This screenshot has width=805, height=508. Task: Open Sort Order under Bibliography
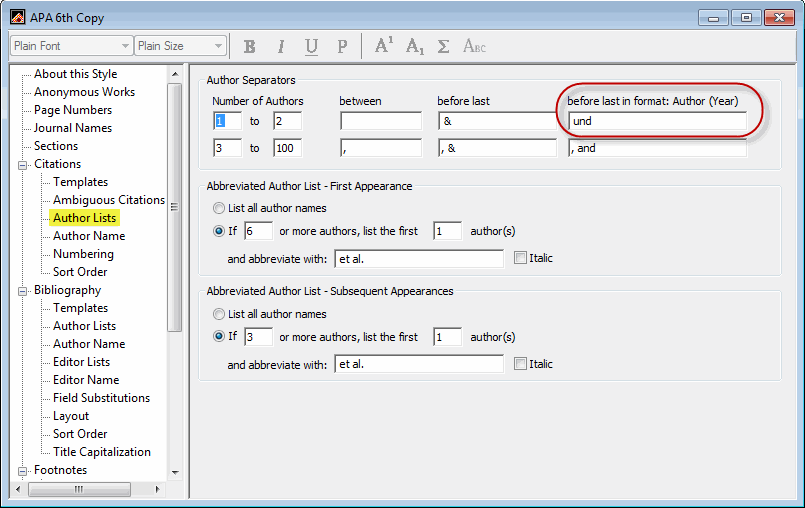point(80,434)
